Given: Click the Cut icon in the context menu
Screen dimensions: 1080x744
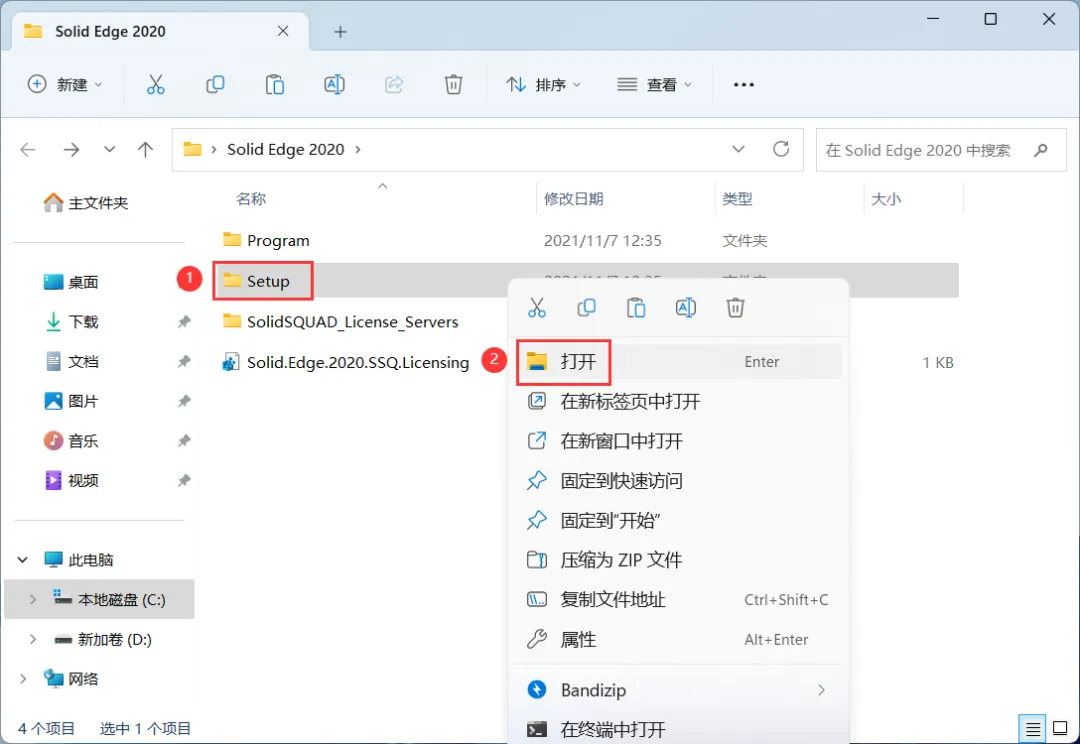Looking at the screenshot, I should [x=537, y=307].
